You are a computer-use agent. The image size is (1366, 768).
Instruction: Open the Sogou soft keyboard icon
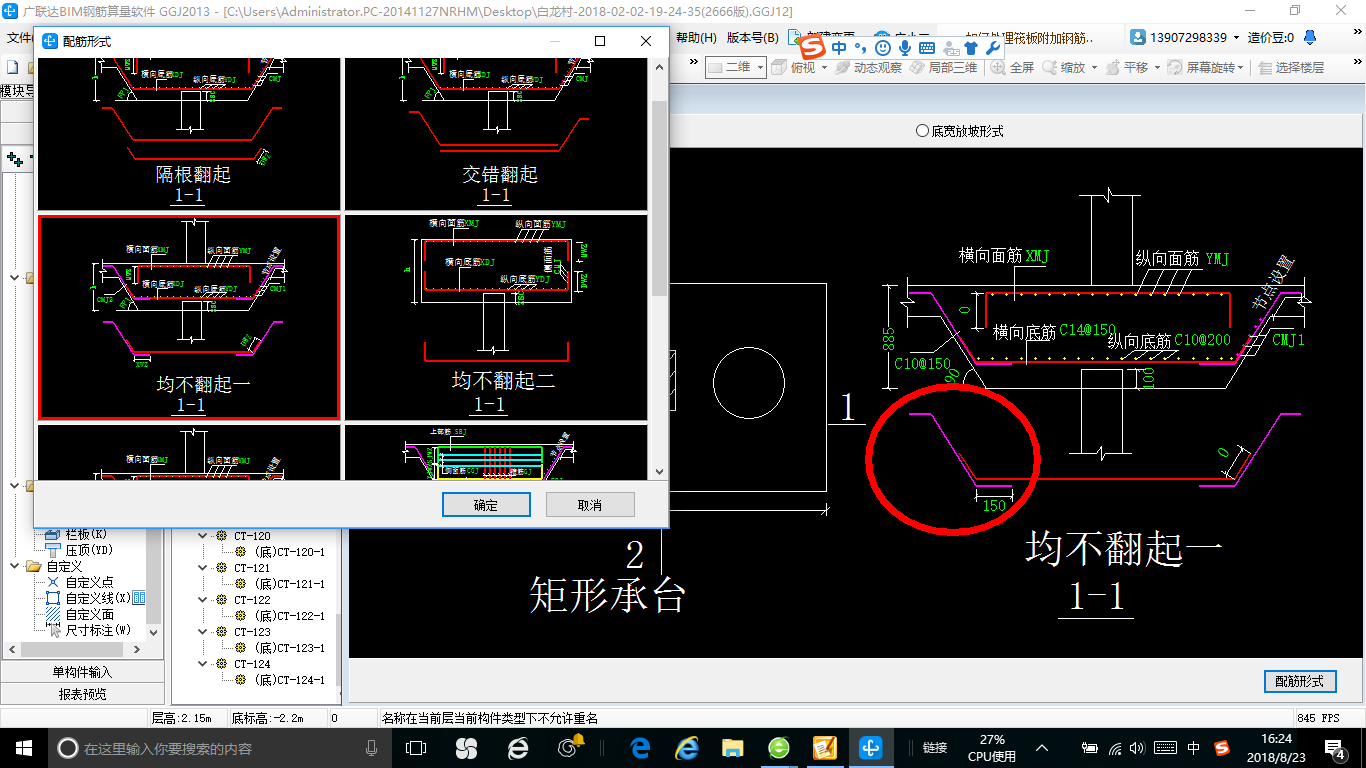(927, 47)
